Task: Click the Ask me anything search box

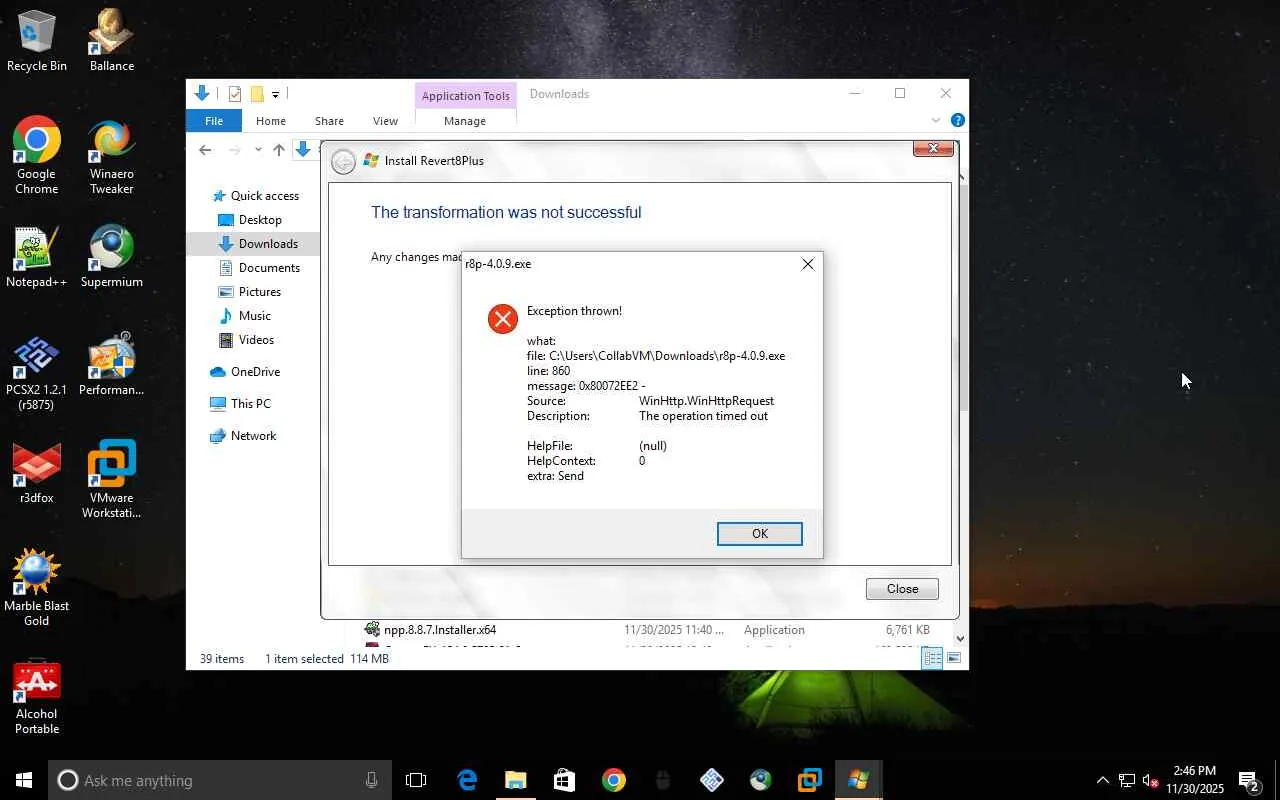Action: (220, 780)
